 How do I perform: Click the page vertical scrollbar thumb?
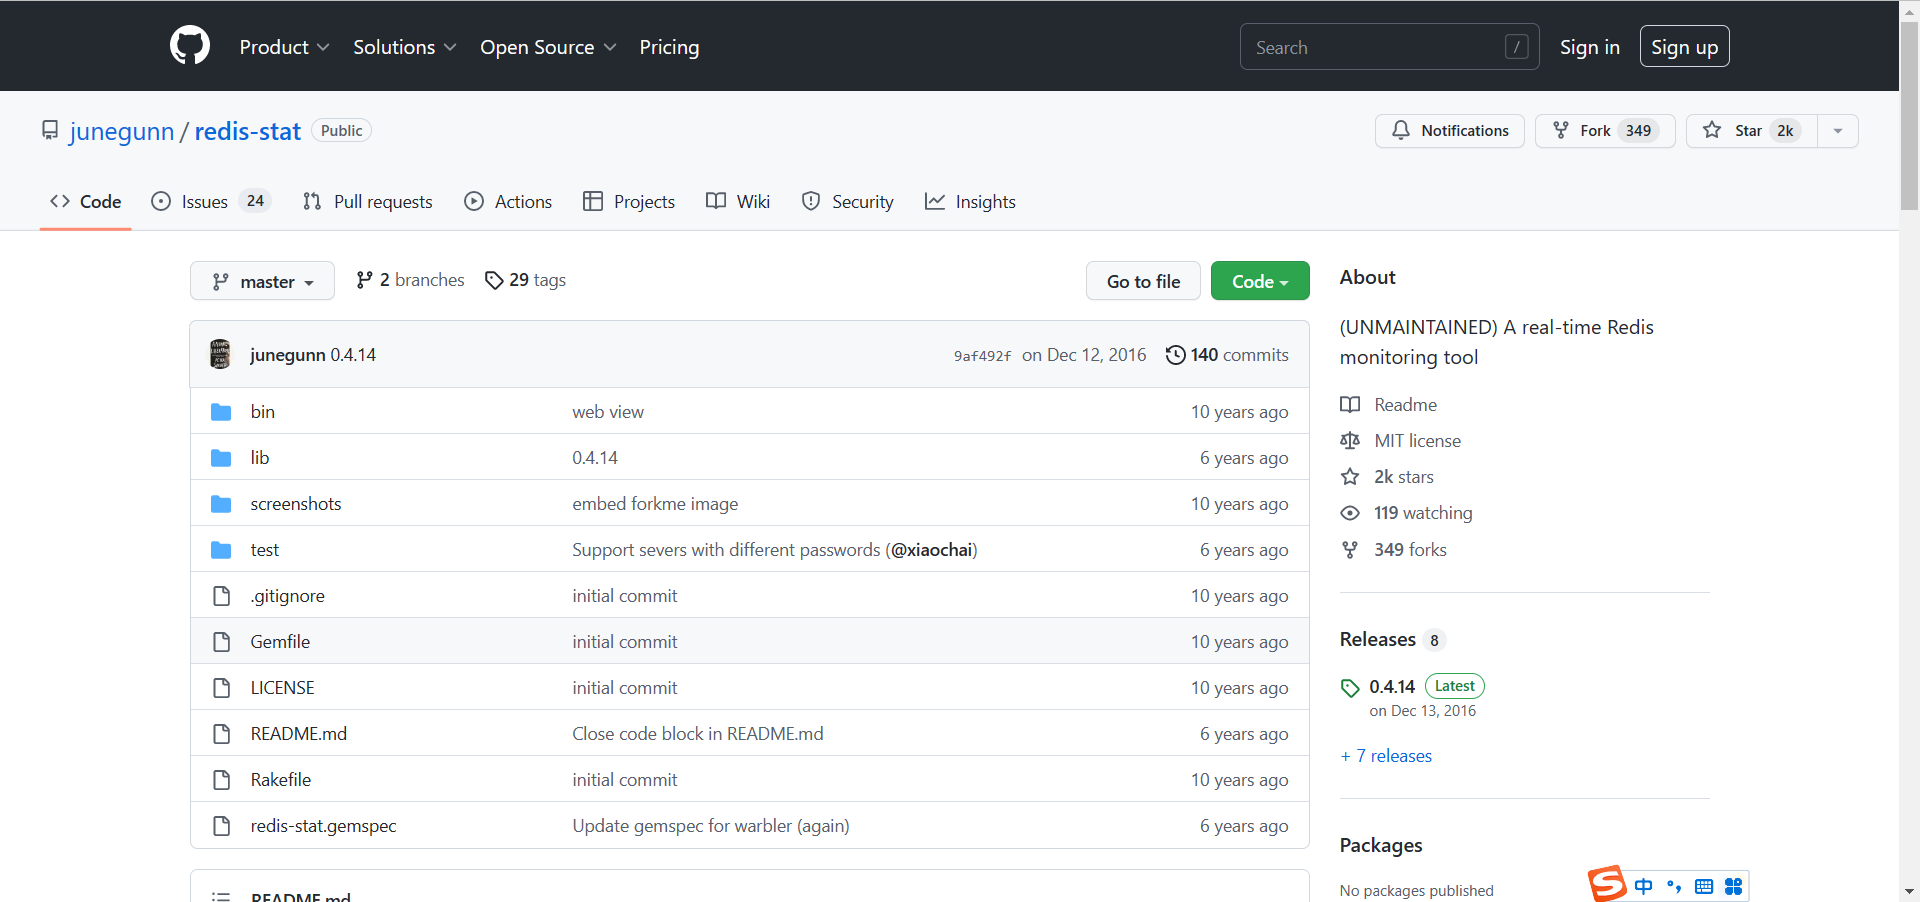point(1910,115)
